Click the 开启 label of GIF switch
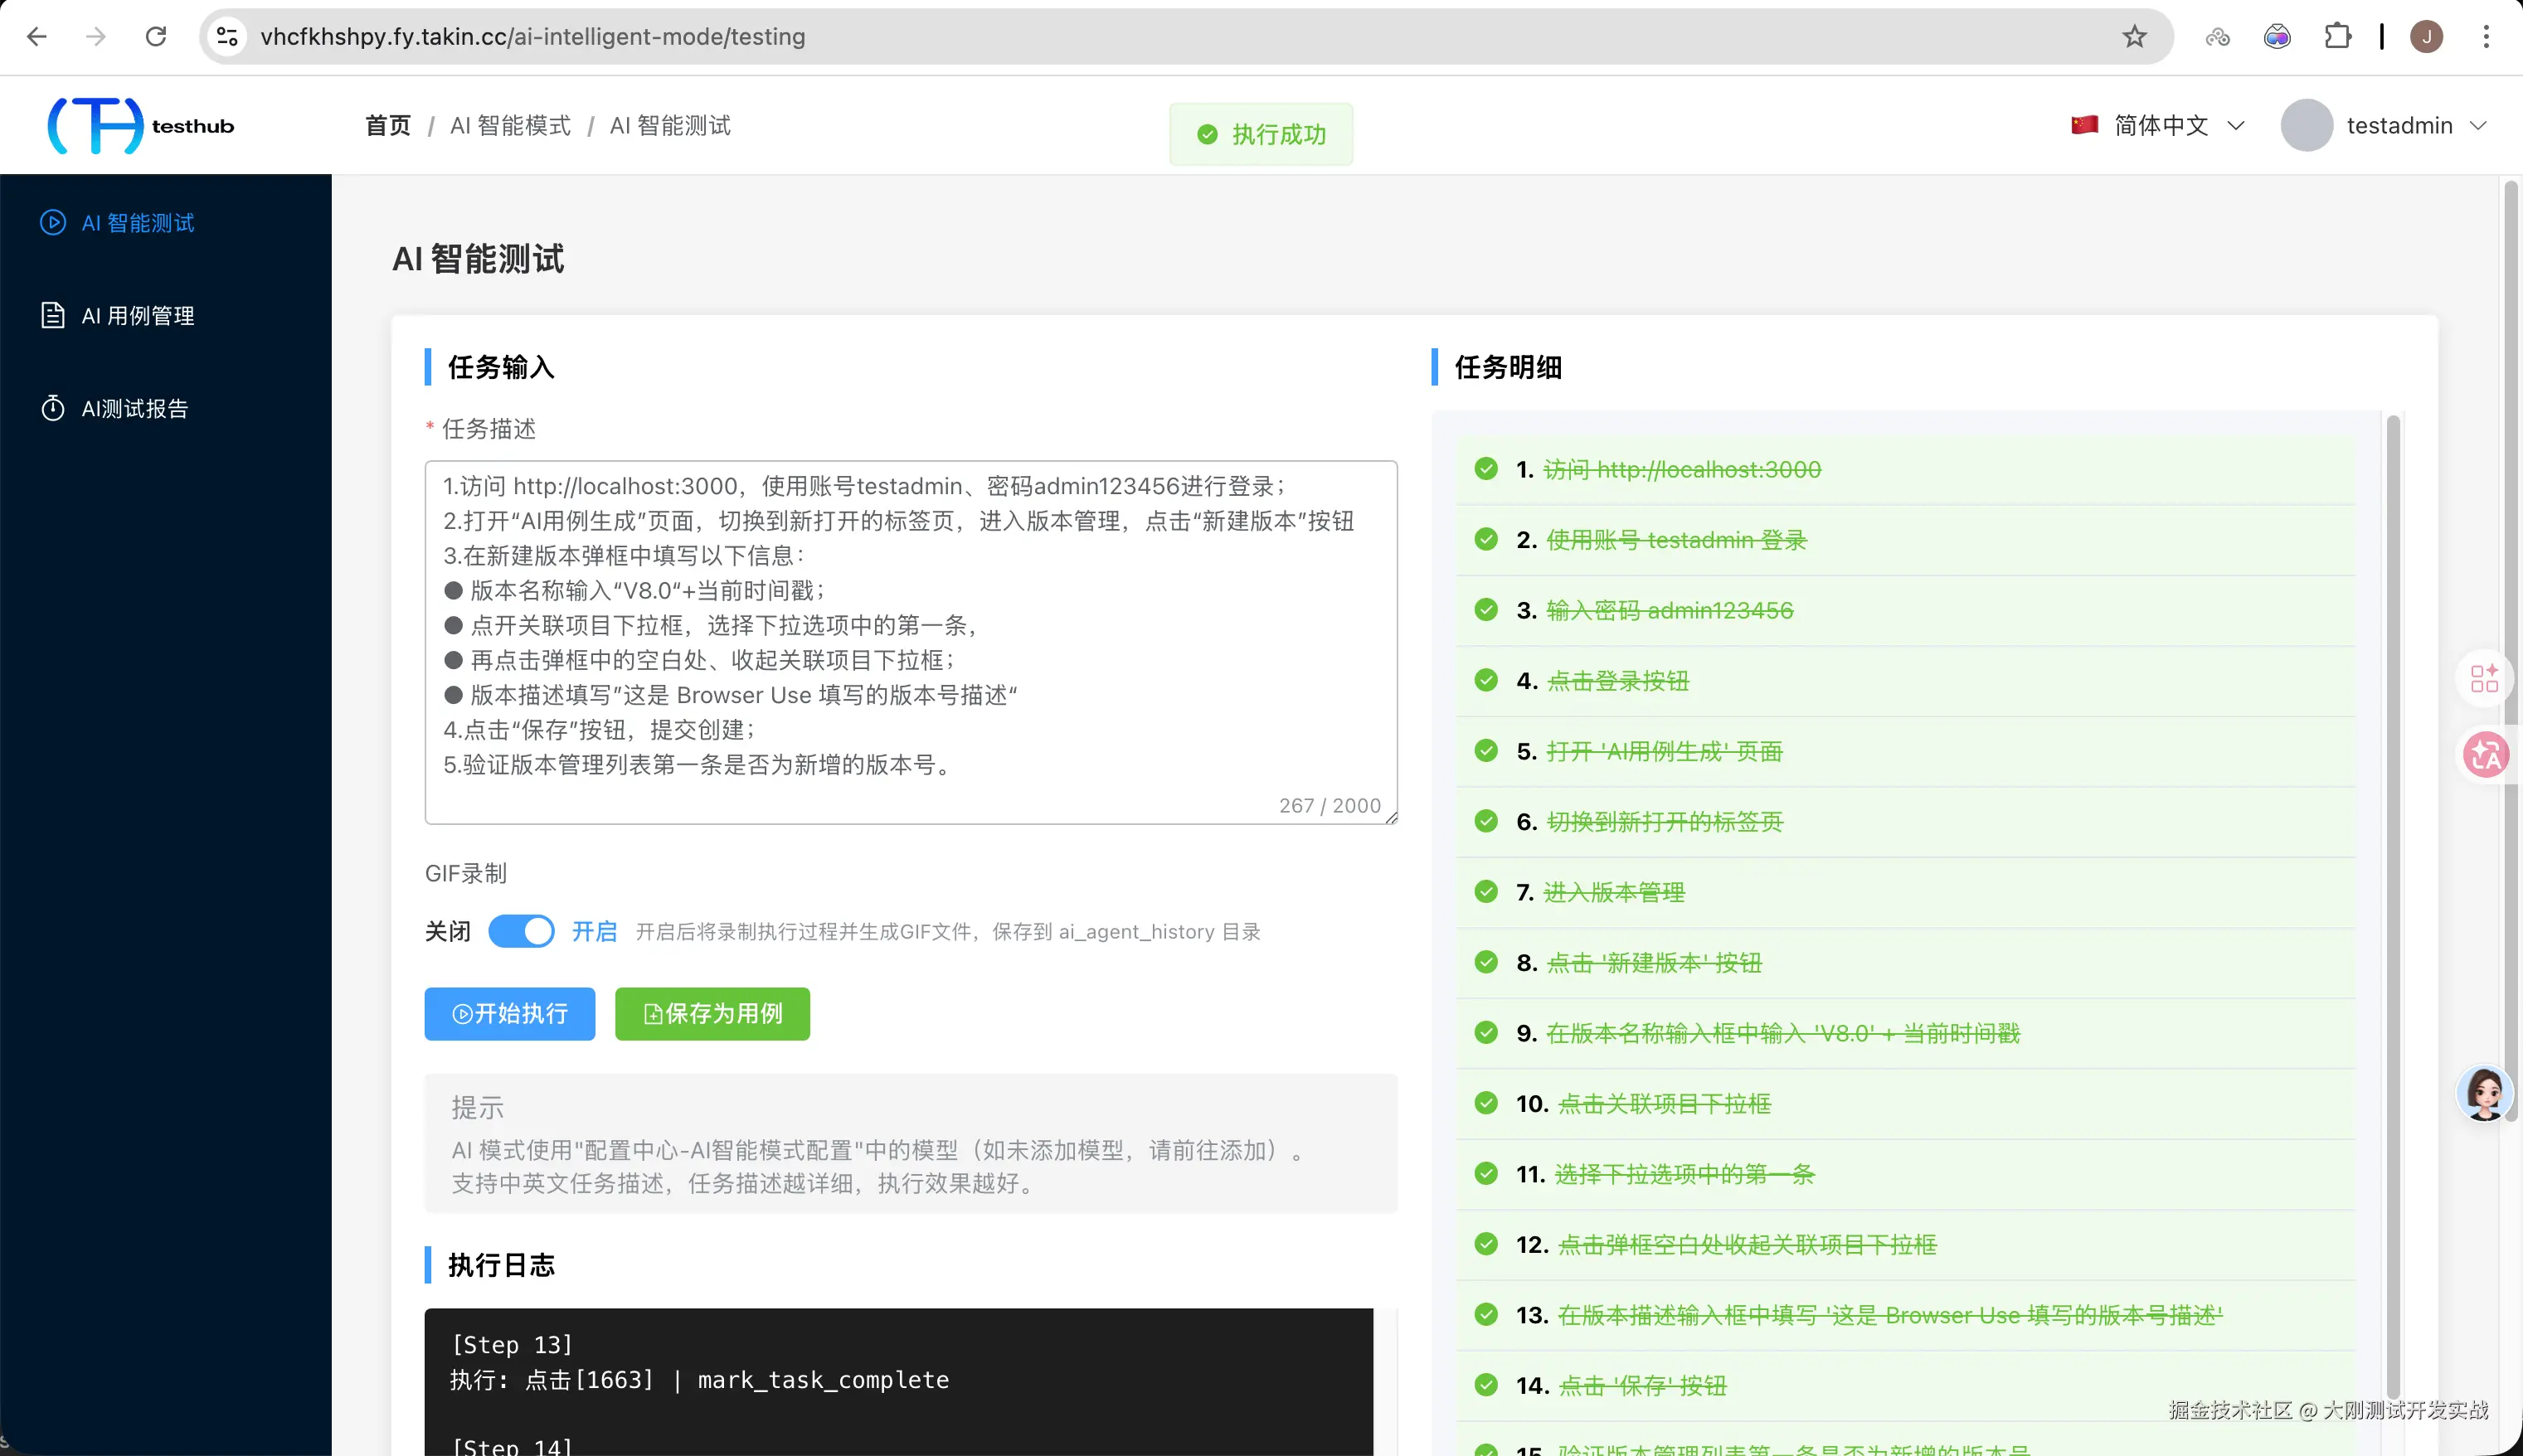 [x=594, y=931]
